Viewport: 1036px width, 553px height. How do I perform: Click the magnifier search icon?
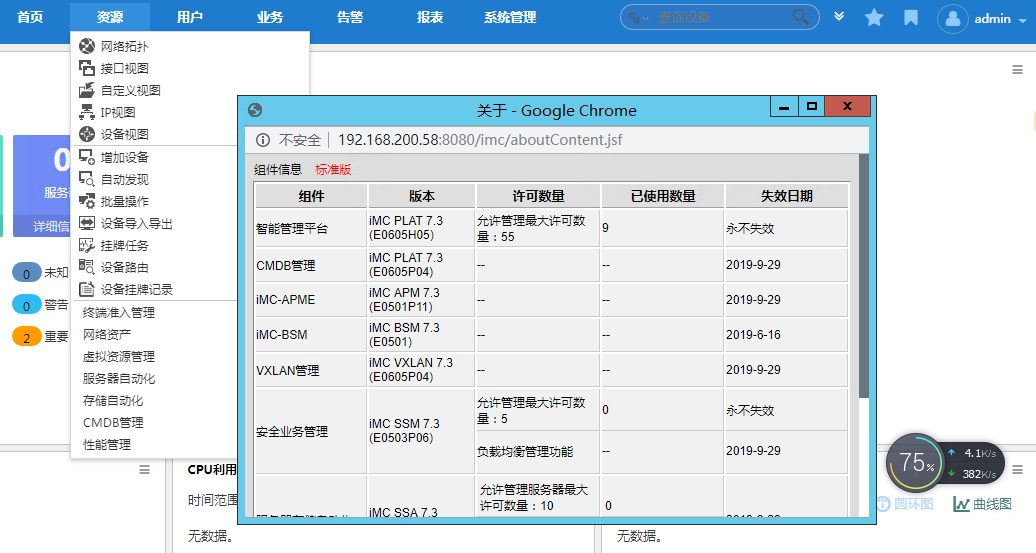click(x=801, y=17)
